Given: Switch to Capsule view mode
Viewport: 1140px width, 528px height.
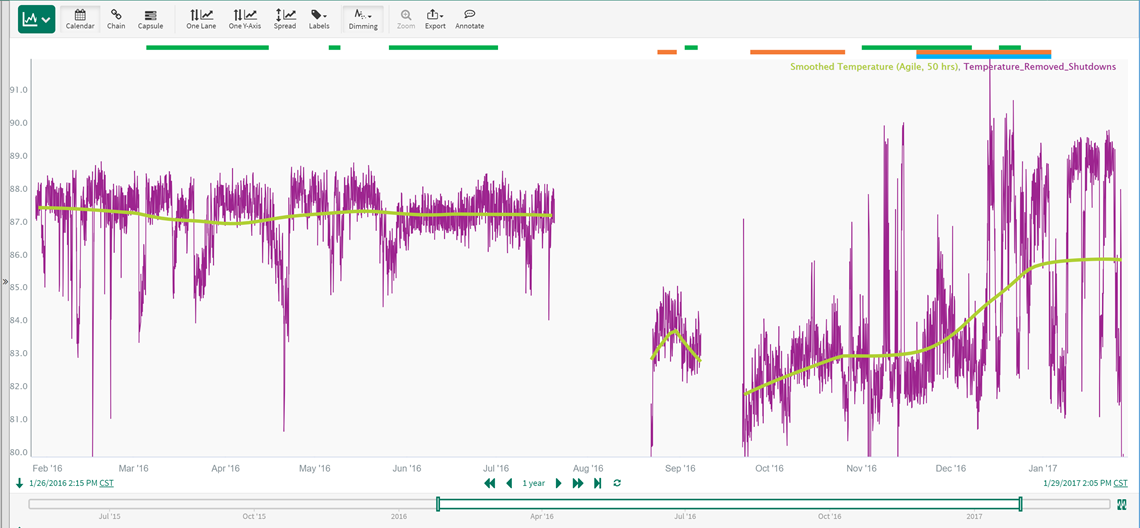Looking at the screenshot, I should 150,19.
